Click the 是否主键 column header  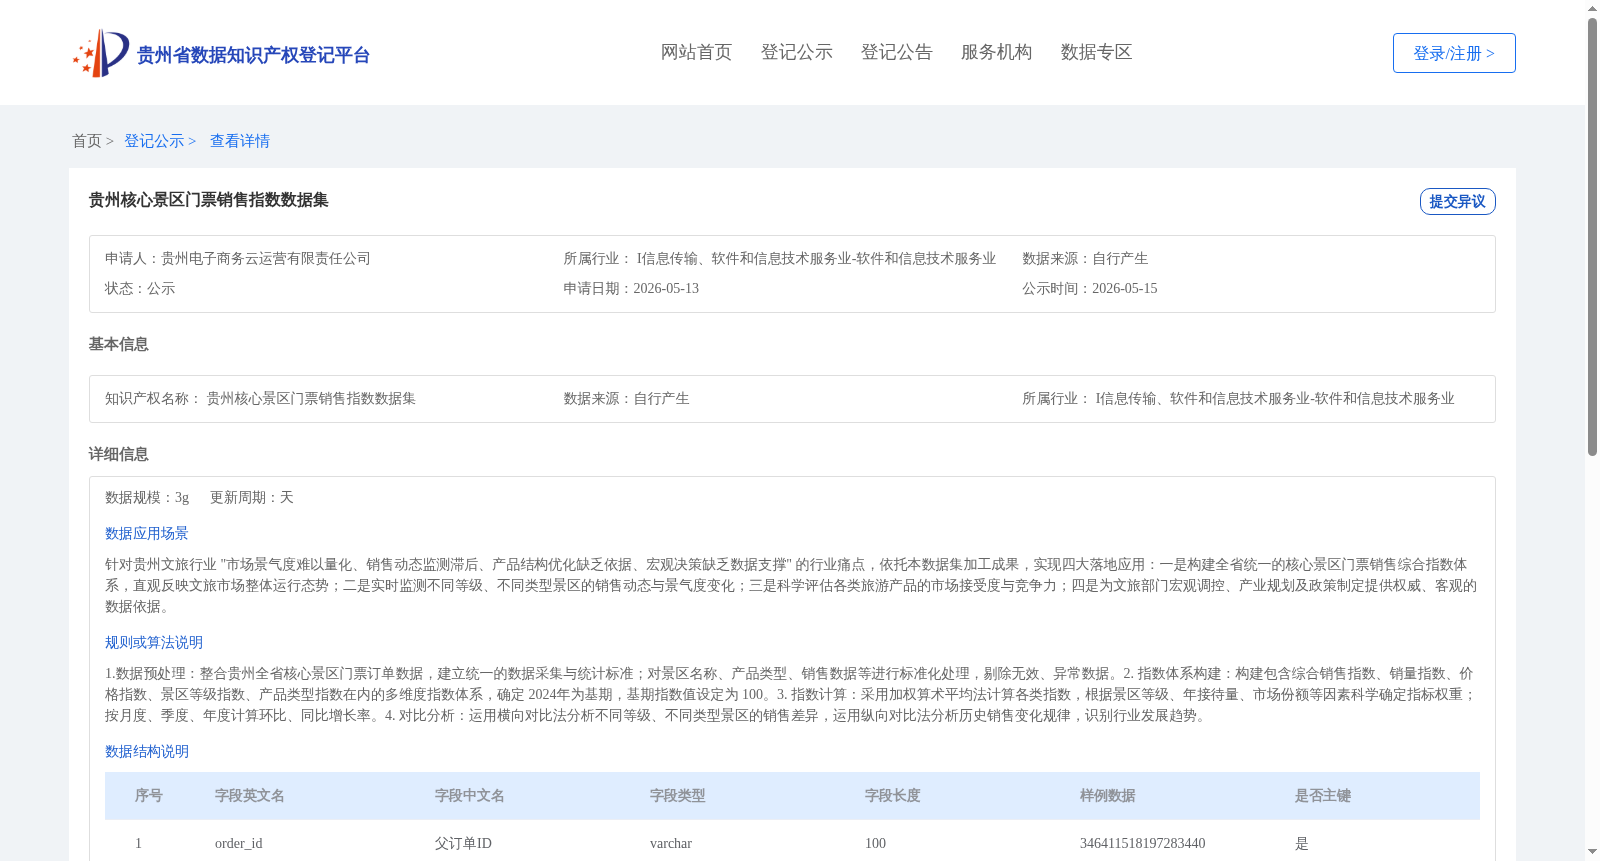tap(1323, 796)
